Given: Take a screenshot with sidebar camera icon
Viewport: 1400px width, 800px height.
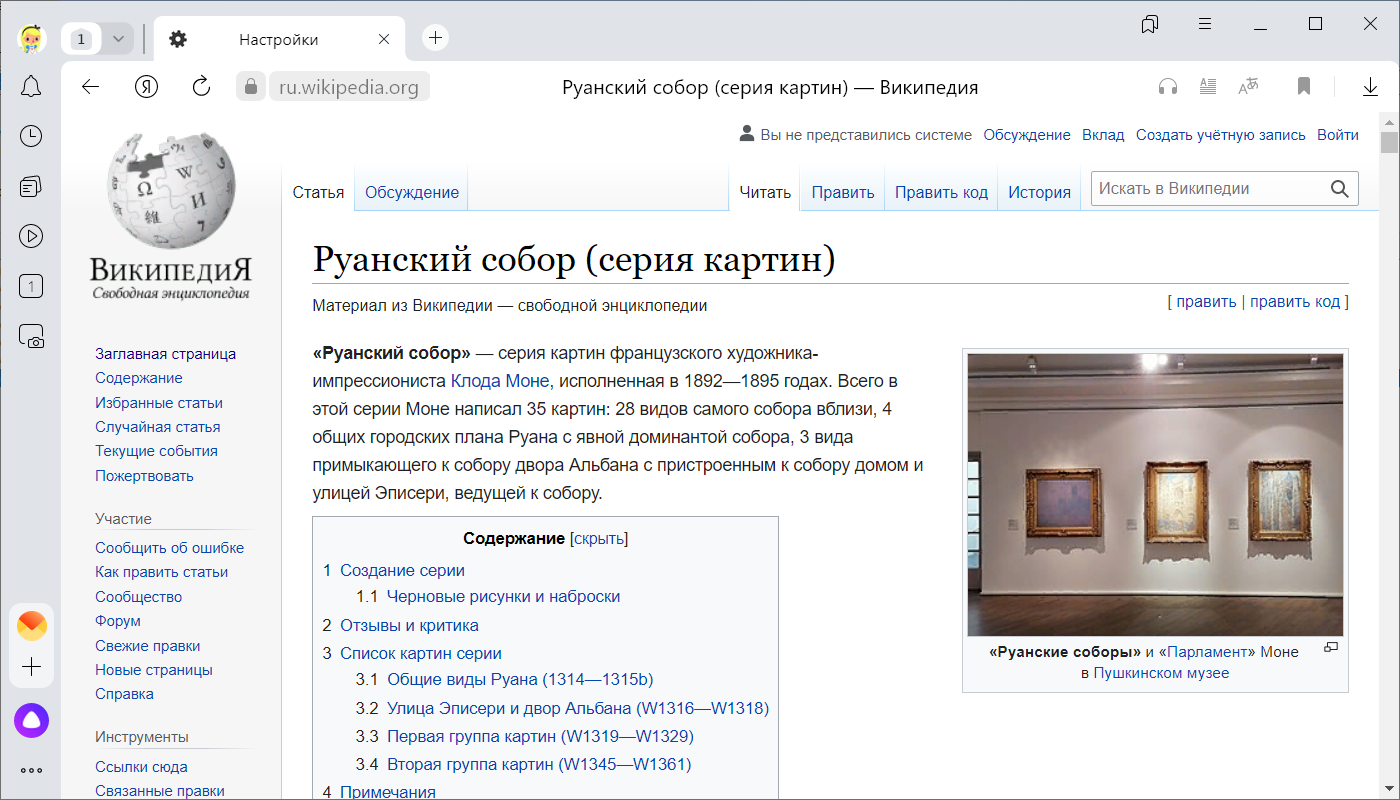Looking at the screenshot, I should (x=31, y=336).
